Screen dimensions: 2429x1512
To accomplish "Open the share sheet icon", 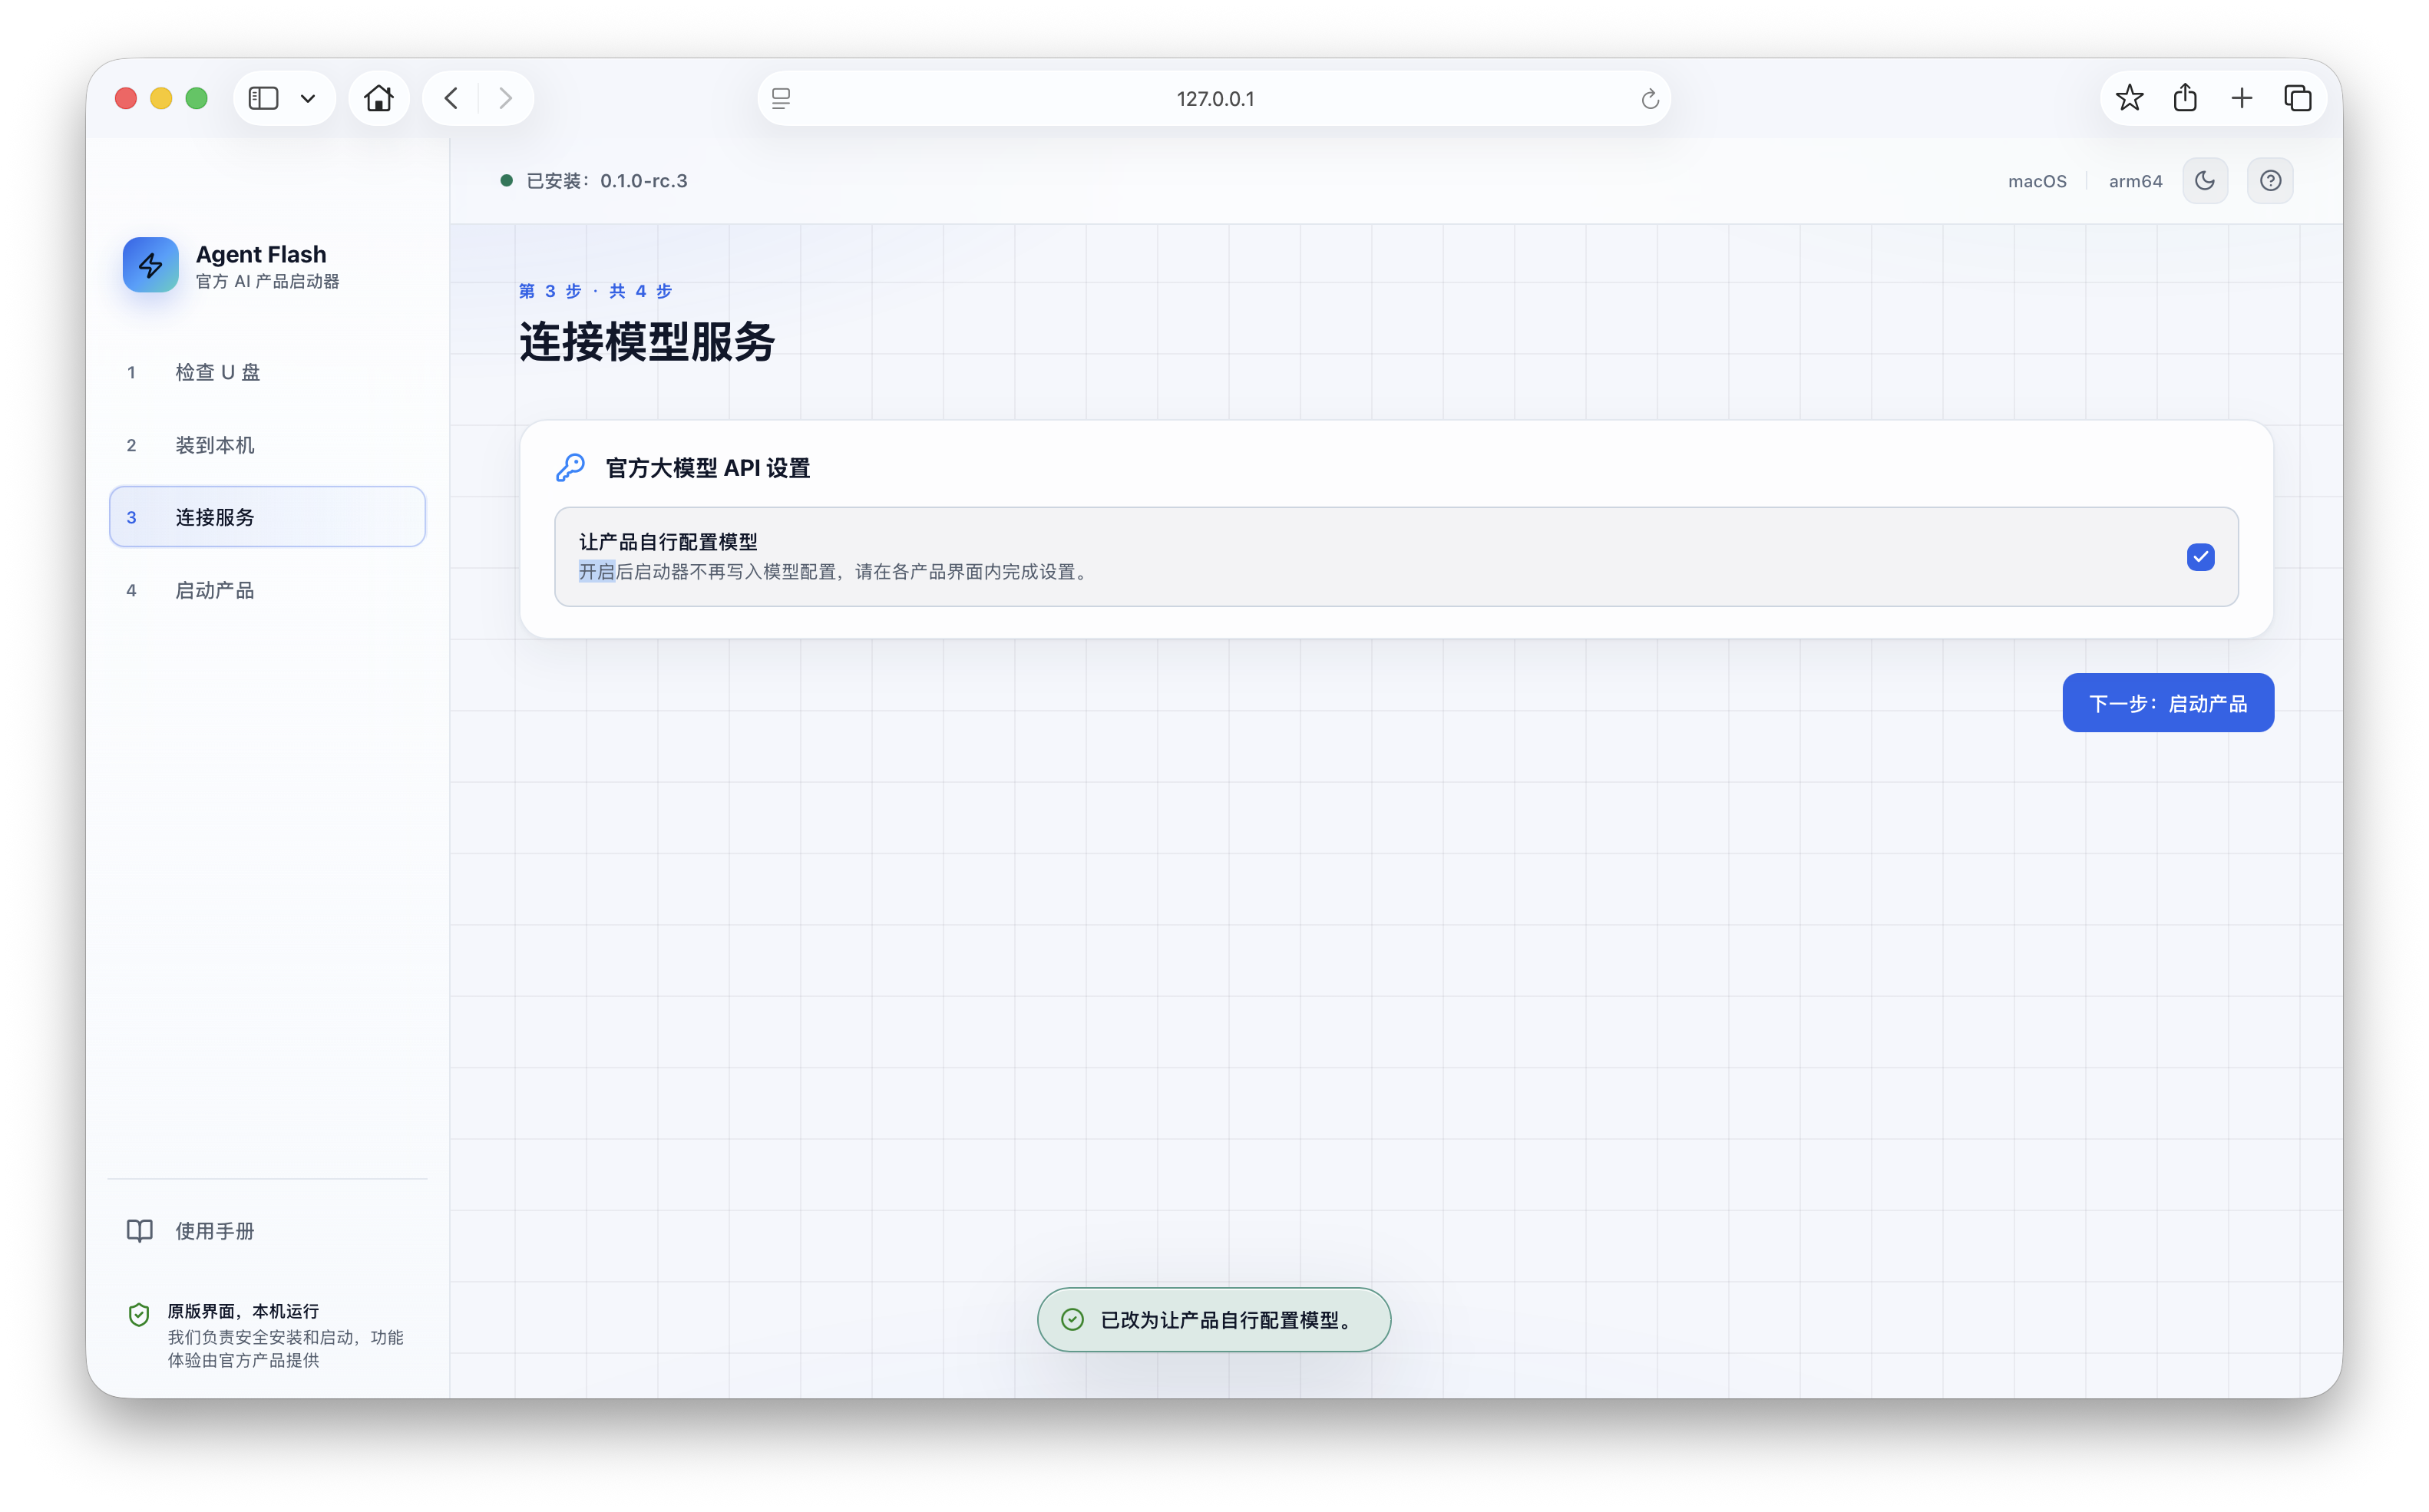I will point(2184,98).
